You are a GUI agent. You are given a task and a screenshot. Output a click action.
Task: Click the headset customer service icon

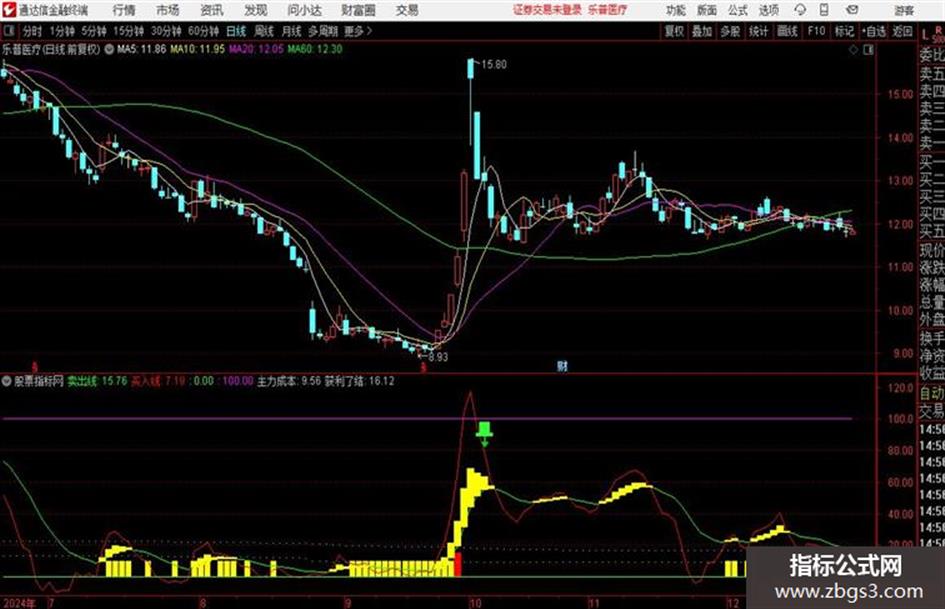point(800,10)
